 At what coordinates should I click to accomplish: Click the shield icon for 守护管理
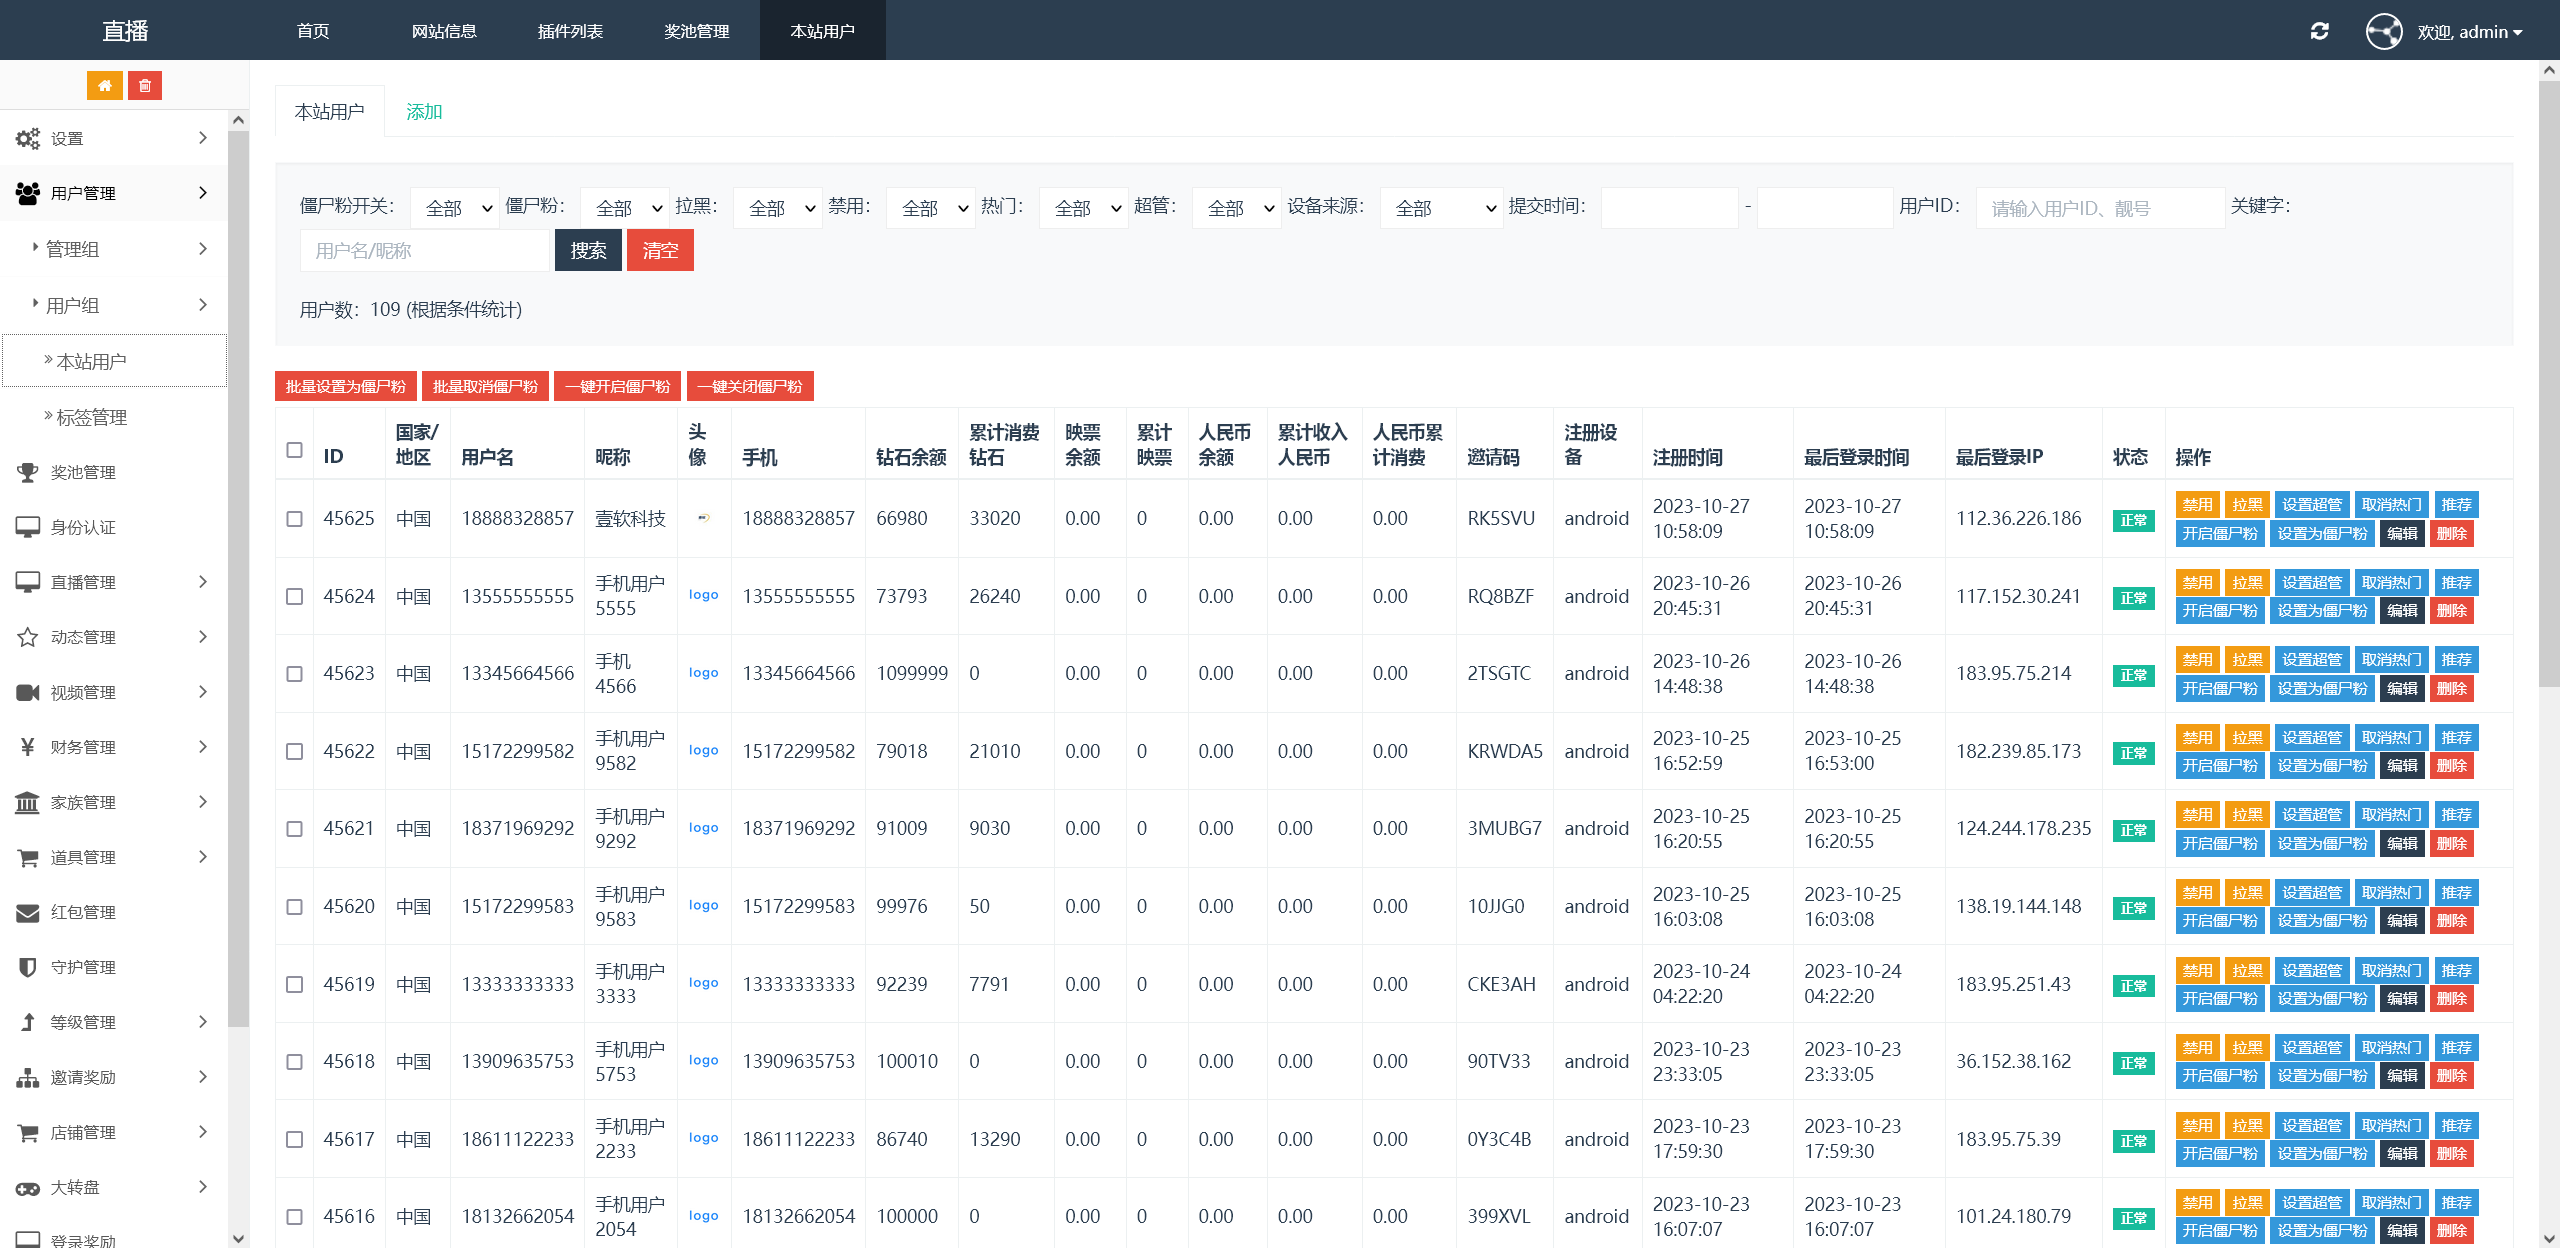point(28,967)
